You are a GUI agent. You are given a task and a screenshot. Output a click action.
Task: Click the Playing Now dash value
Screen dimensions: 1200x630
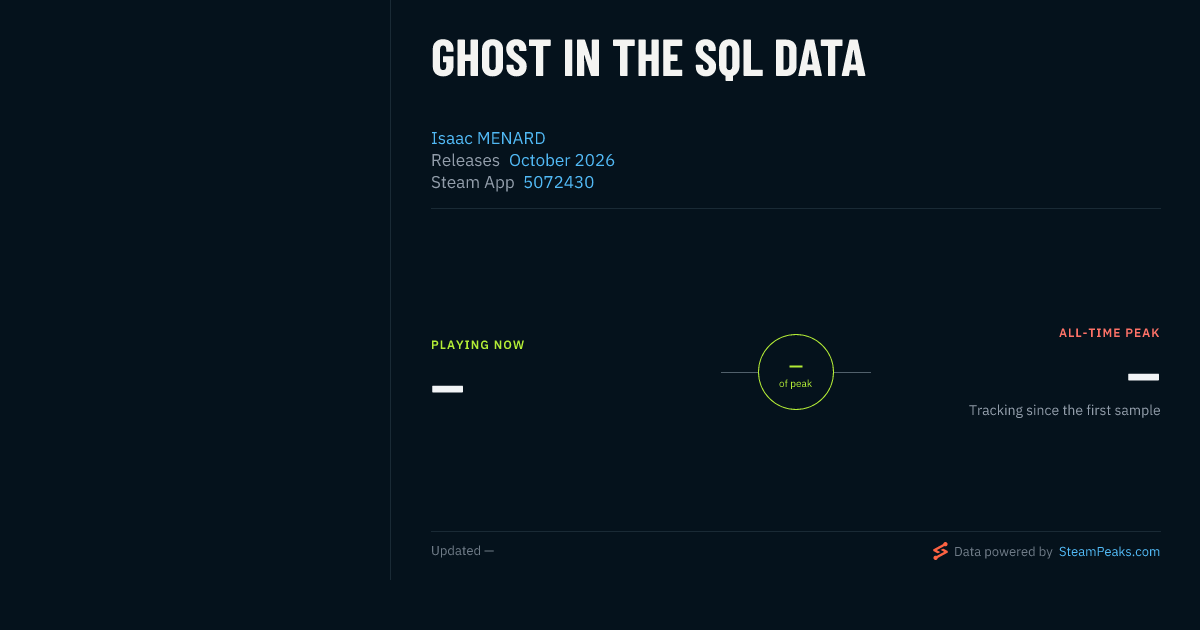447,388
